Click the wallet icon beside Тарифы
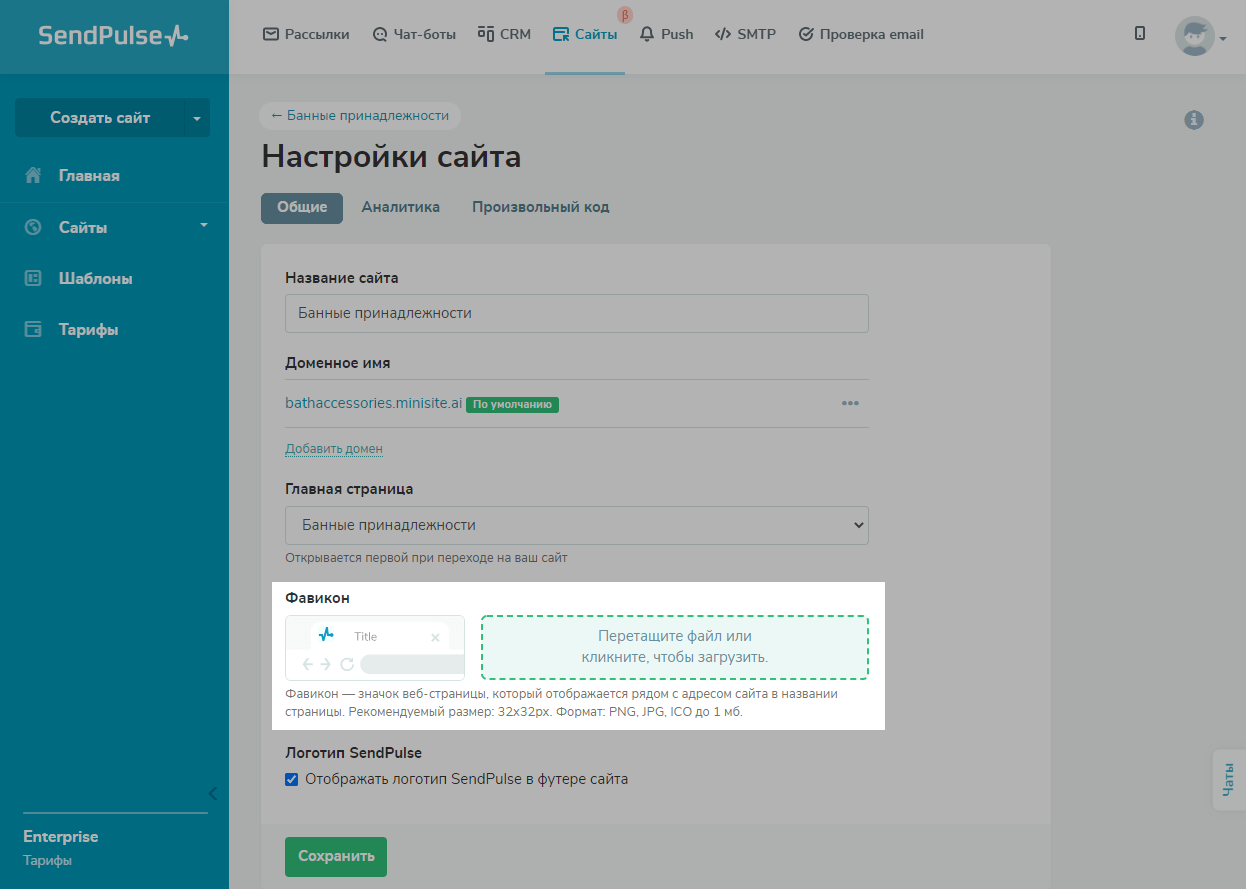This screenshot has height=889, width=1246. pyautogui.click(x=33, y=329)
